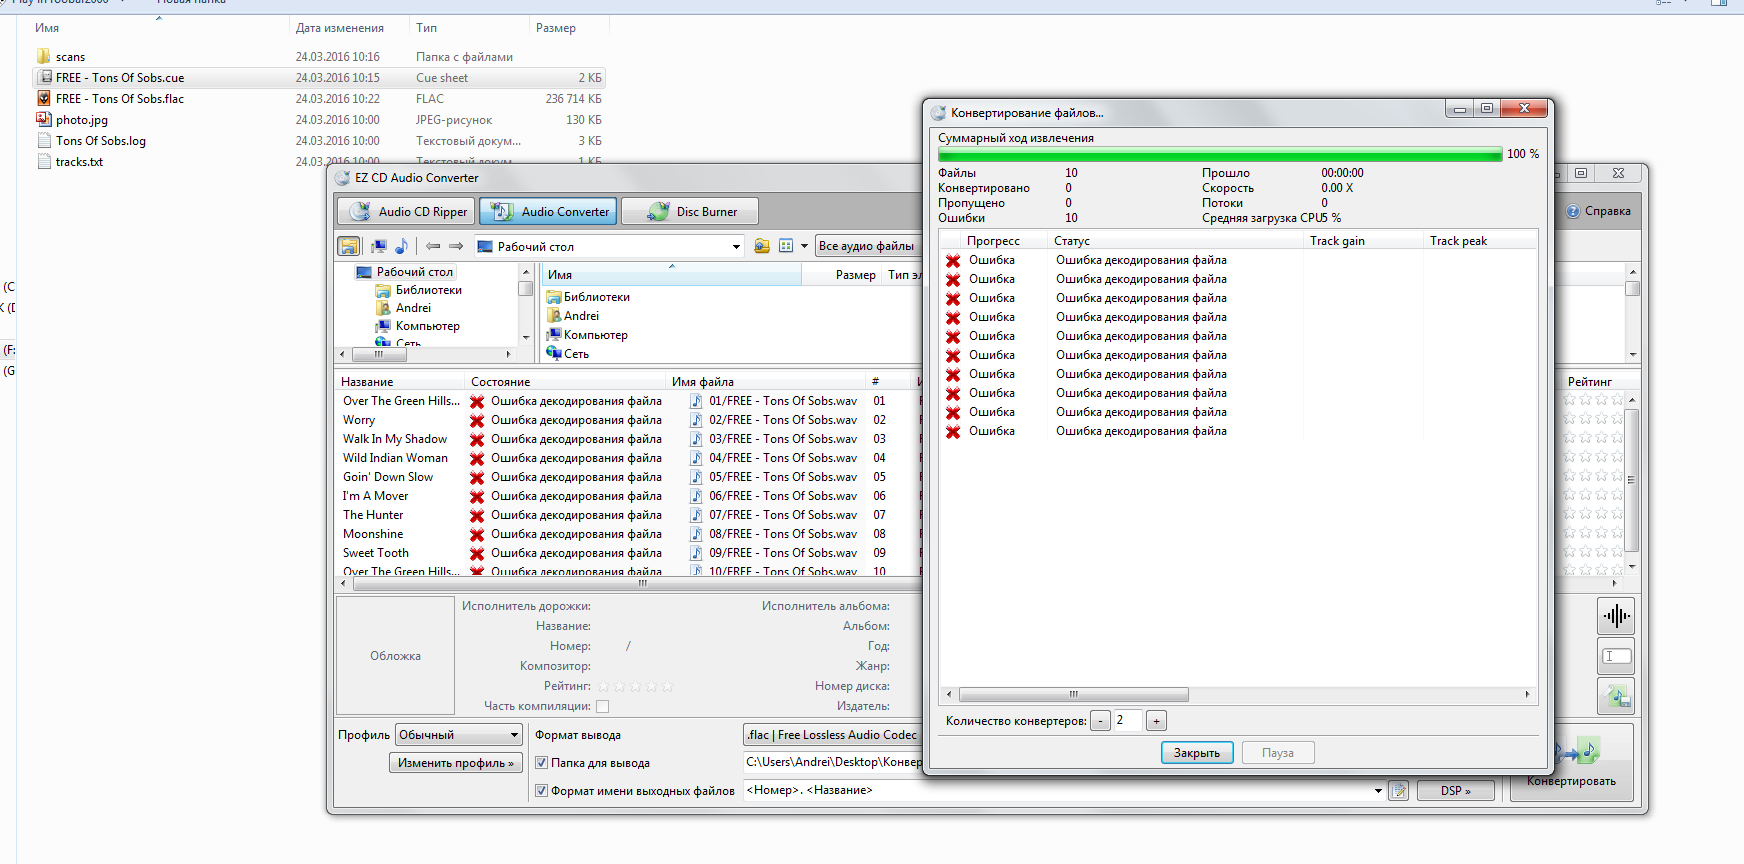Click the Изменить профиль button

pos(456,763)
